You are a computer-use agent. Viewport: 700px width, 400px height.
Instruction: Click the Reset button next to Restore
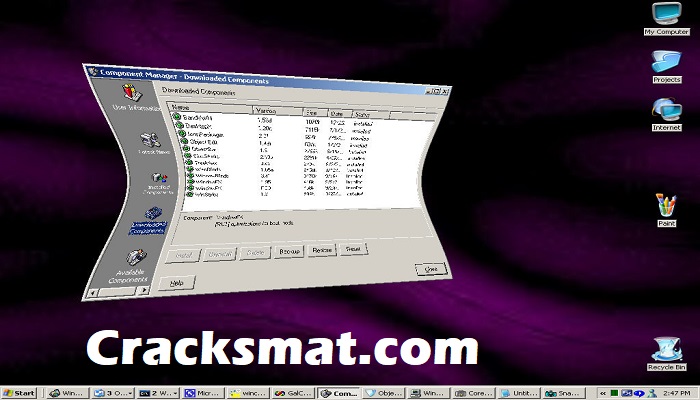click(353, 249)
